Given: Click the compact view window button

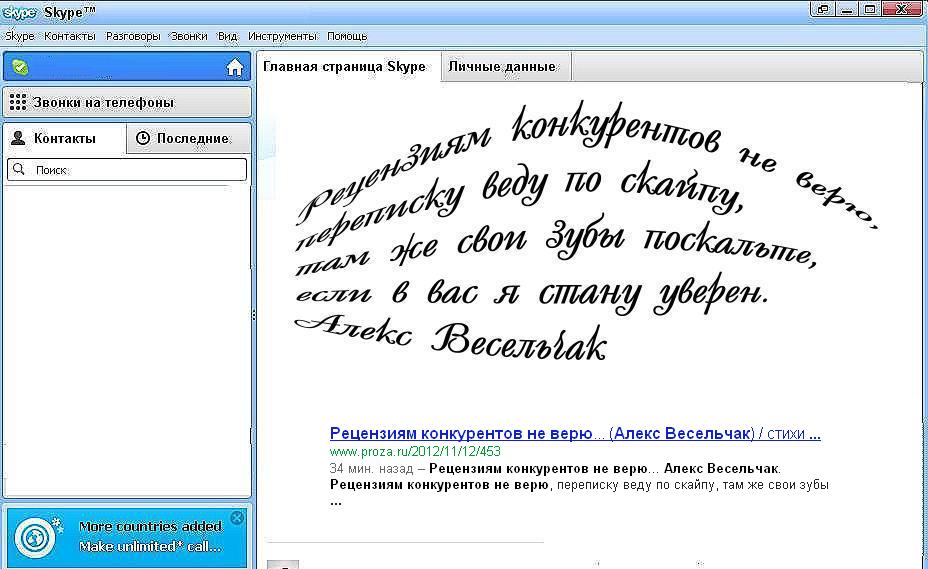Looking at the screenshot, I should (x=823, y=9).
